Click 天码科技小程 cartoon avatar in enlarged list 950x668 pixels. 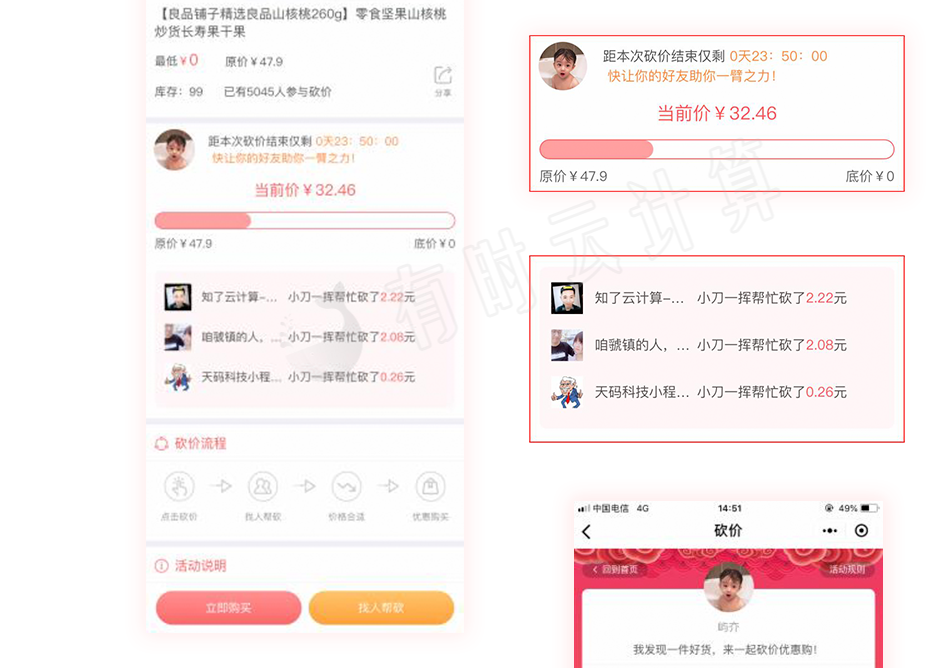pyautogui.click(x=566, y=392)
